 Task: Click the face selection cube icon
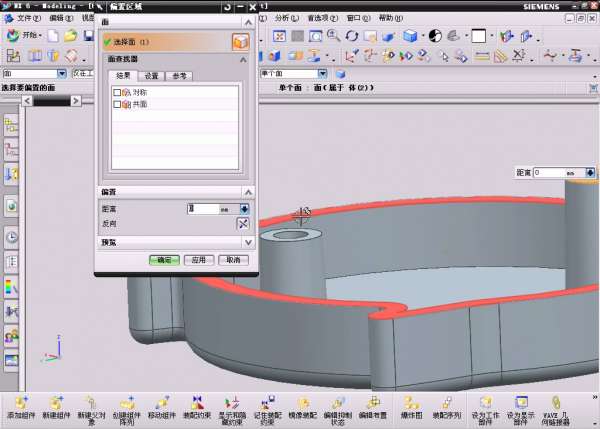tap(240, 42)
